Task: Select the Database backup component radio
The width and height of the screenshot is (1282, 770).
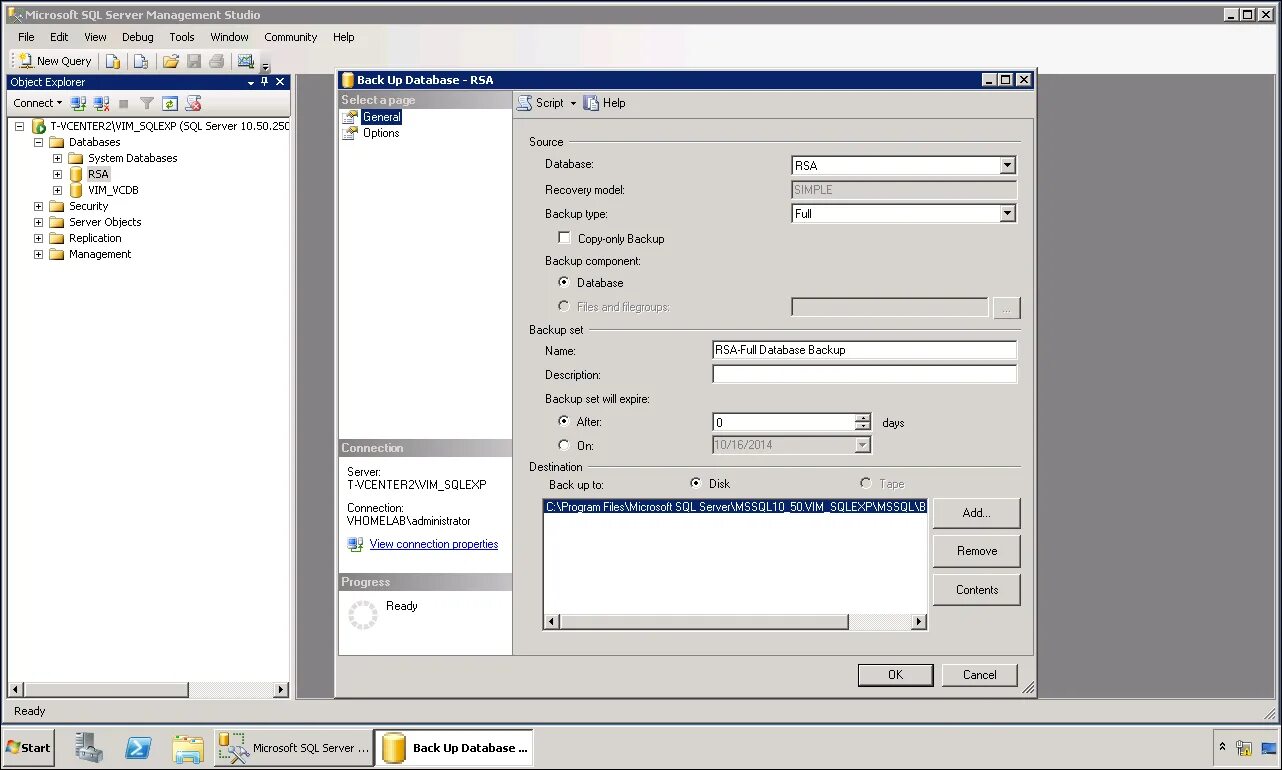Action: pyautogui.click(x=564, y=283)
